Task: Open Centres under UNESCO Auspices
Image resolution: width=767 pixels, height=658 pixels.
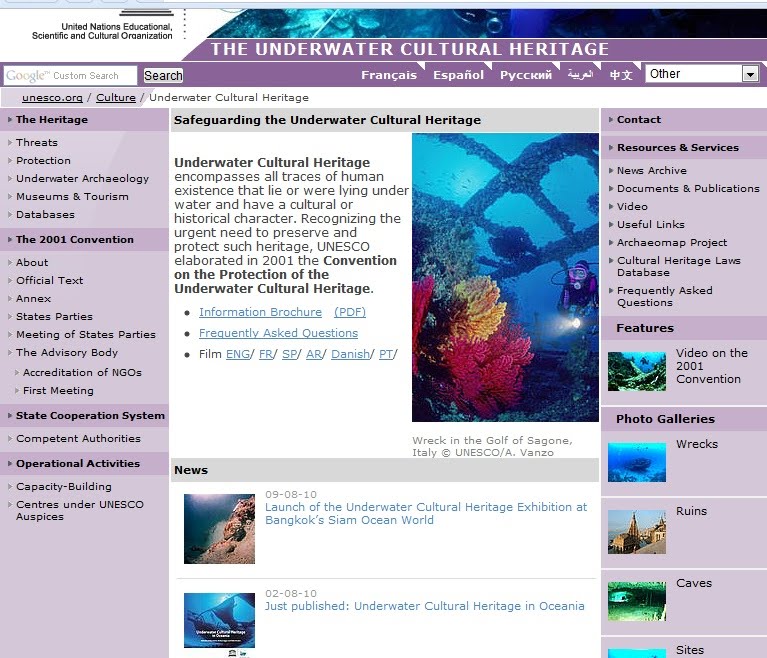Action: pyautogui.click(x=80, y=510)
